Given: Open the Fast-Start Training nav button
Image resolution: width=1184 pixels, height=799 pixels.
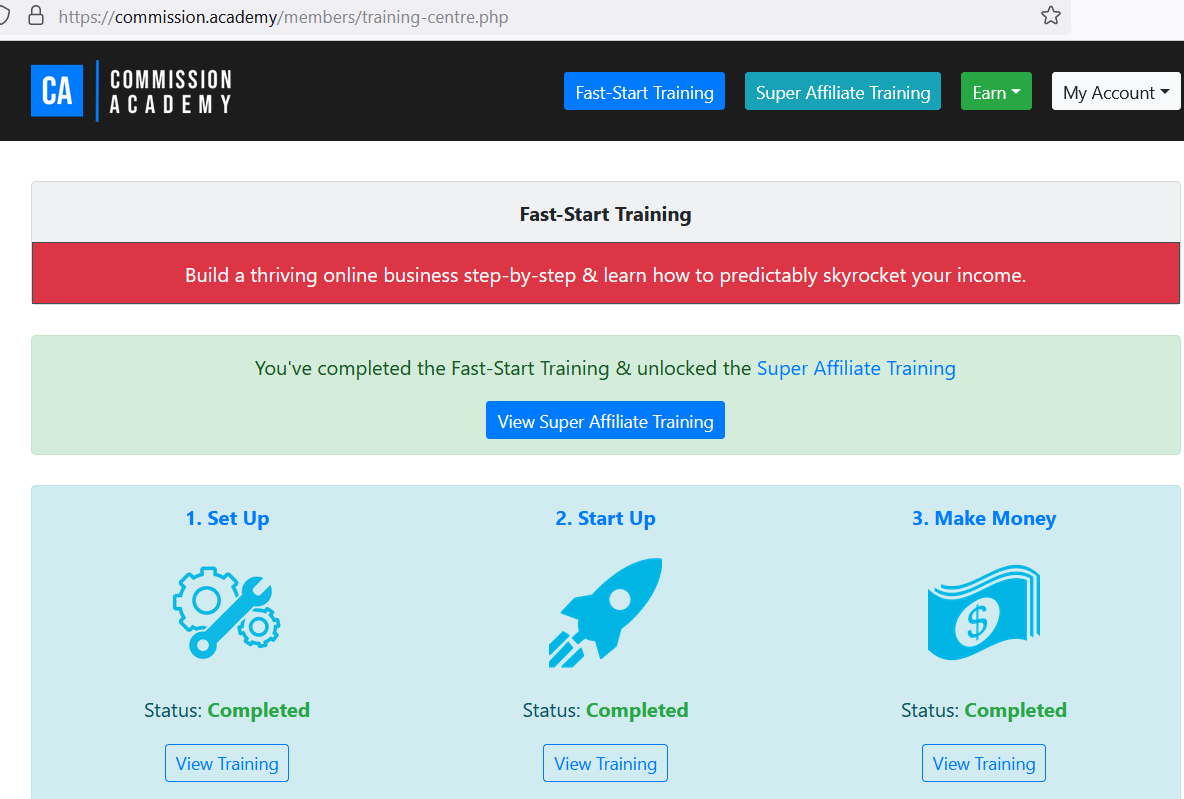Looking at the screenshot, I should [x=644, y=91].
